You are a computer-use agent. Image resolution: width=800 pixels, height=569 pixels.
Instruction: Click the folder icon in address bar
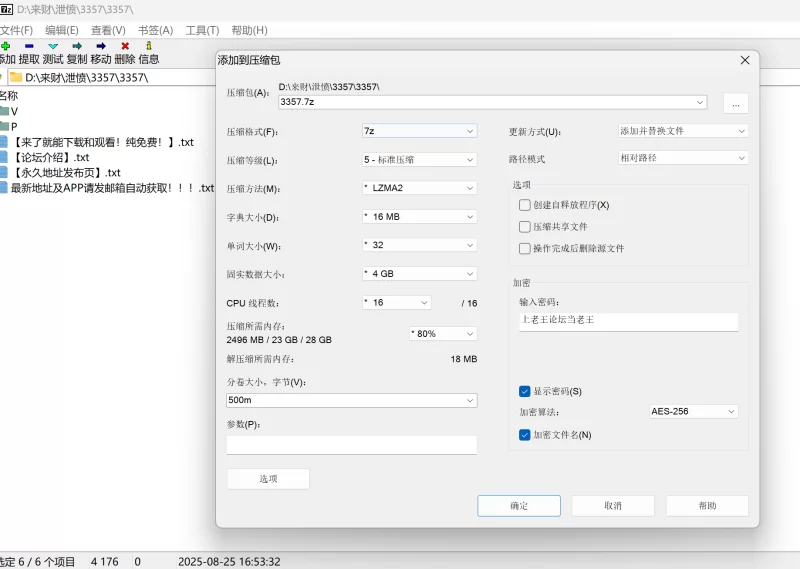16,78
